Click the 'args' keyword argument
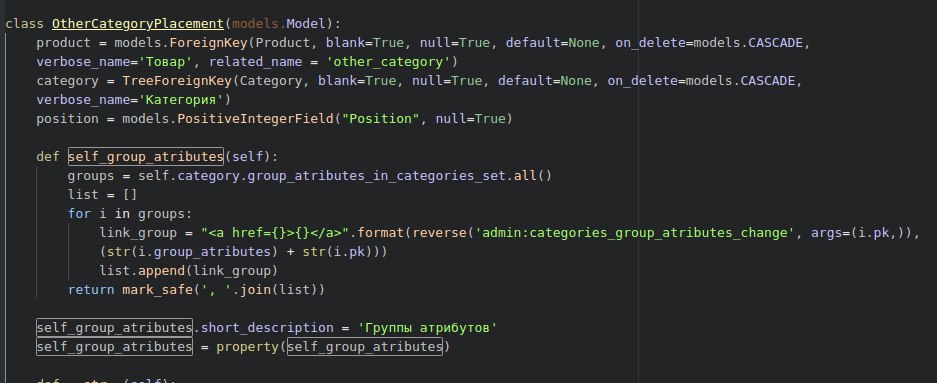Viewport: 937px width, 383px height. 826,233
